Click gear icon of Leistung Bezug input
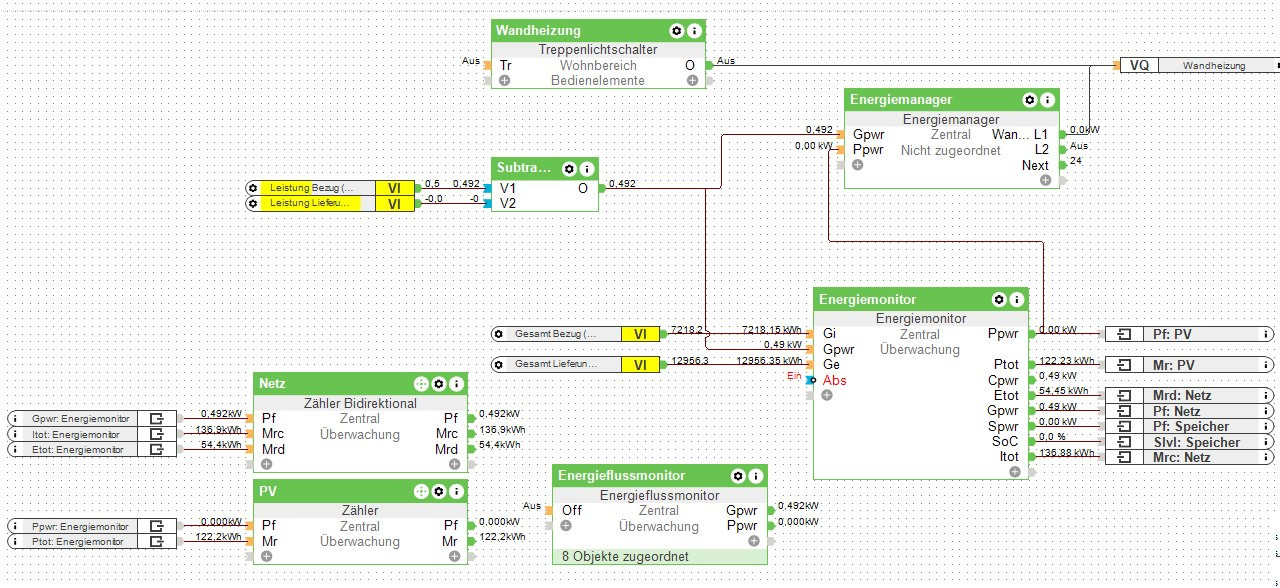 click(x=253, y=188)
